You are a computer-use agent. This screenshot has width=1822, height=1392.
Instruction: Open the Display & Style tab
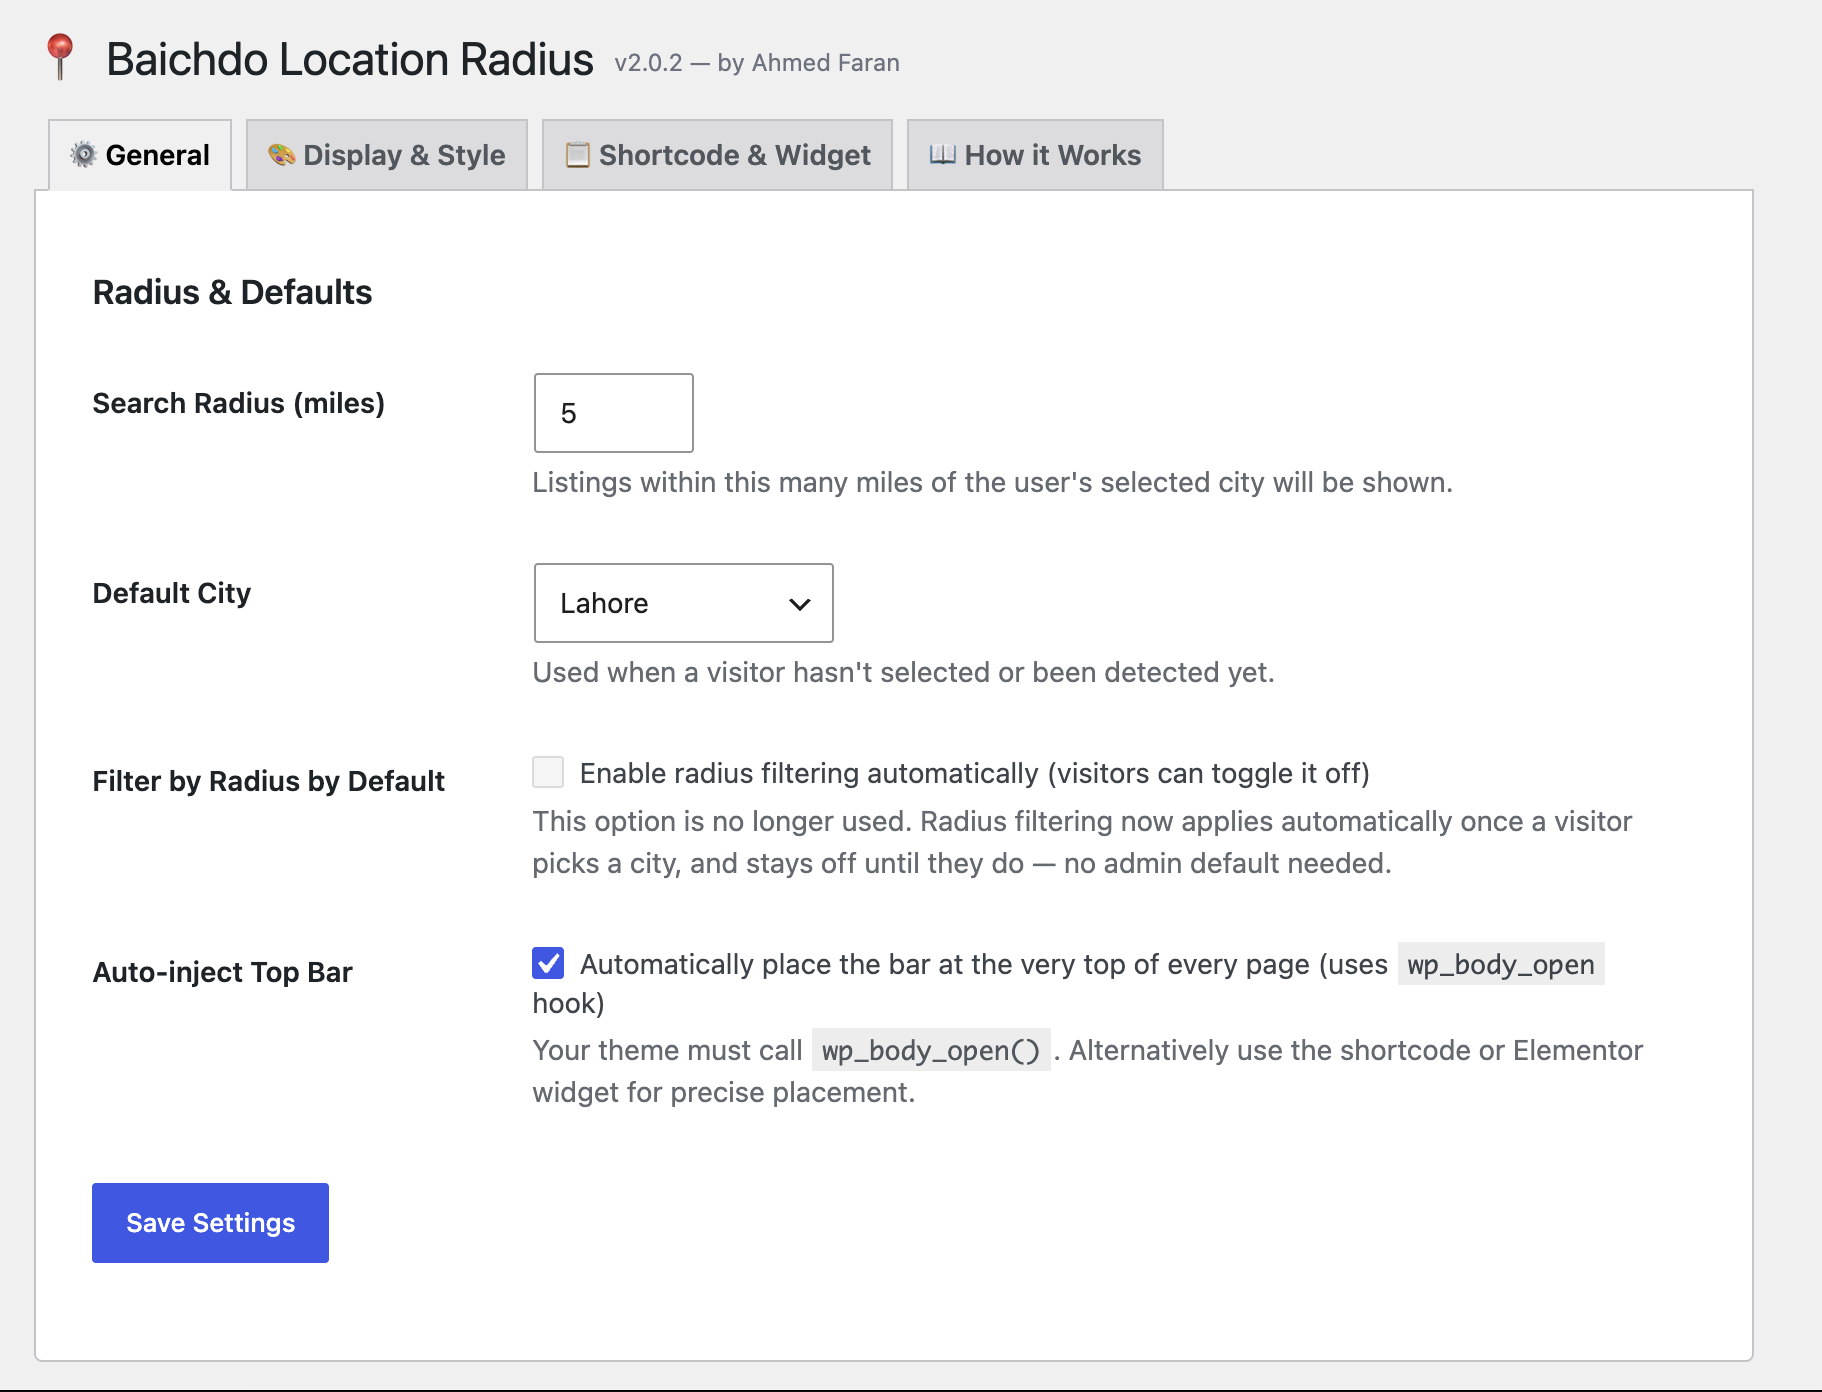pyautogui.click(x=387, y=155)
